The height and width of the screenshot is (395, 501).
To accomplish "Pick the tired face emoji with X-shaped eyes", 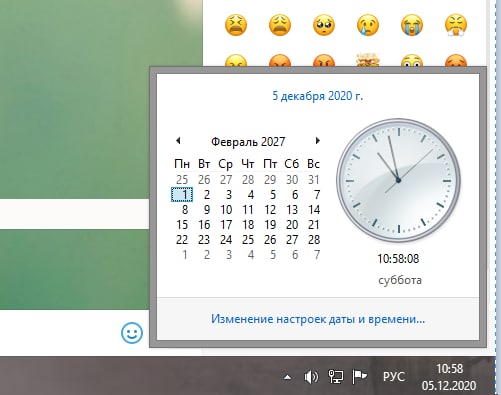I will point(236,25).
